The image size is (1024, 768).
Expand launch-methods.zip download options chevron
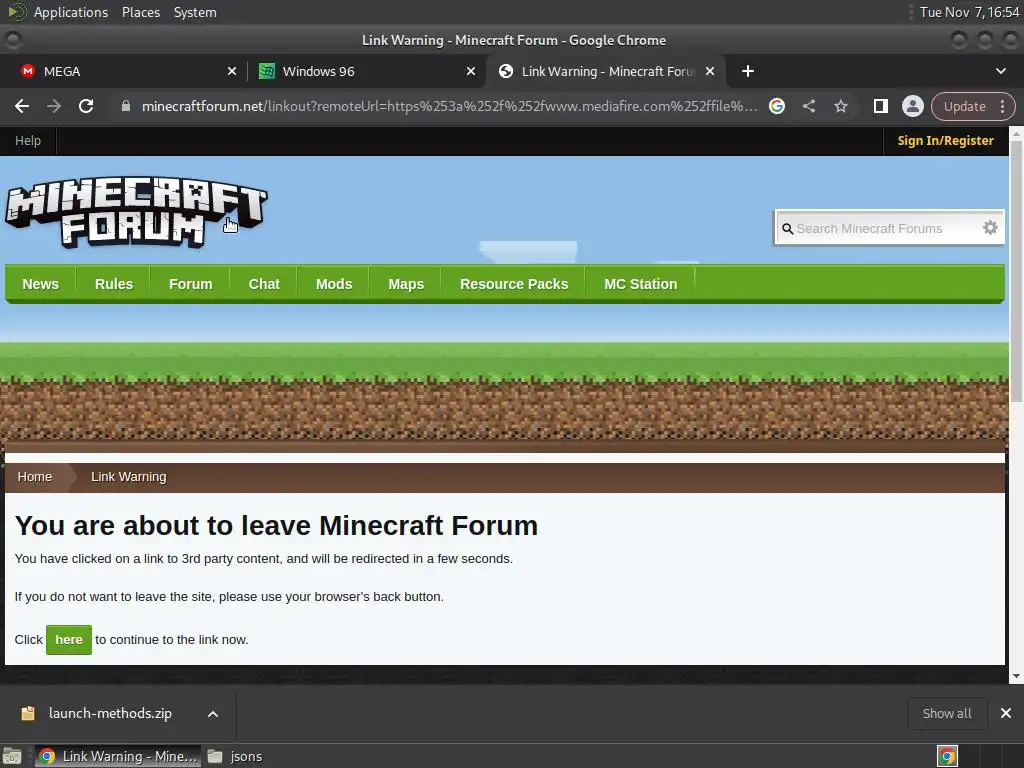point(213,714)
